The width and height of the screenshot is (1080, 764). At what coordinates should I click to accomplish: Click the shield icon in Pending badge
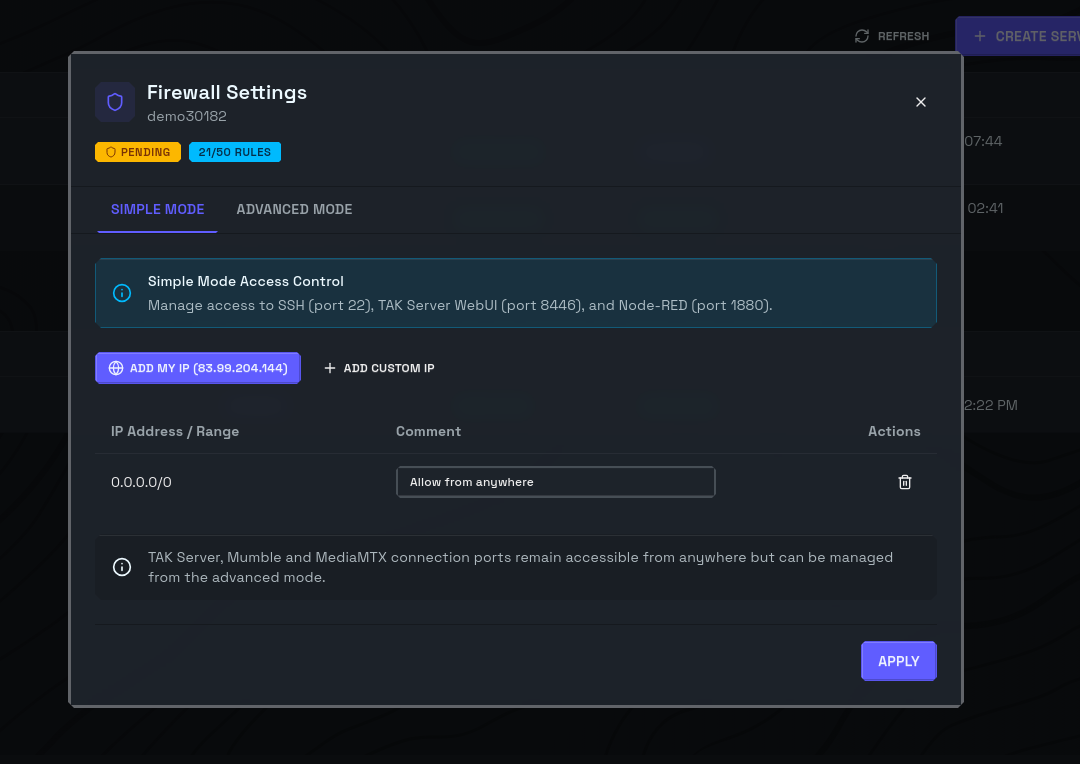[x=111, y=152]
